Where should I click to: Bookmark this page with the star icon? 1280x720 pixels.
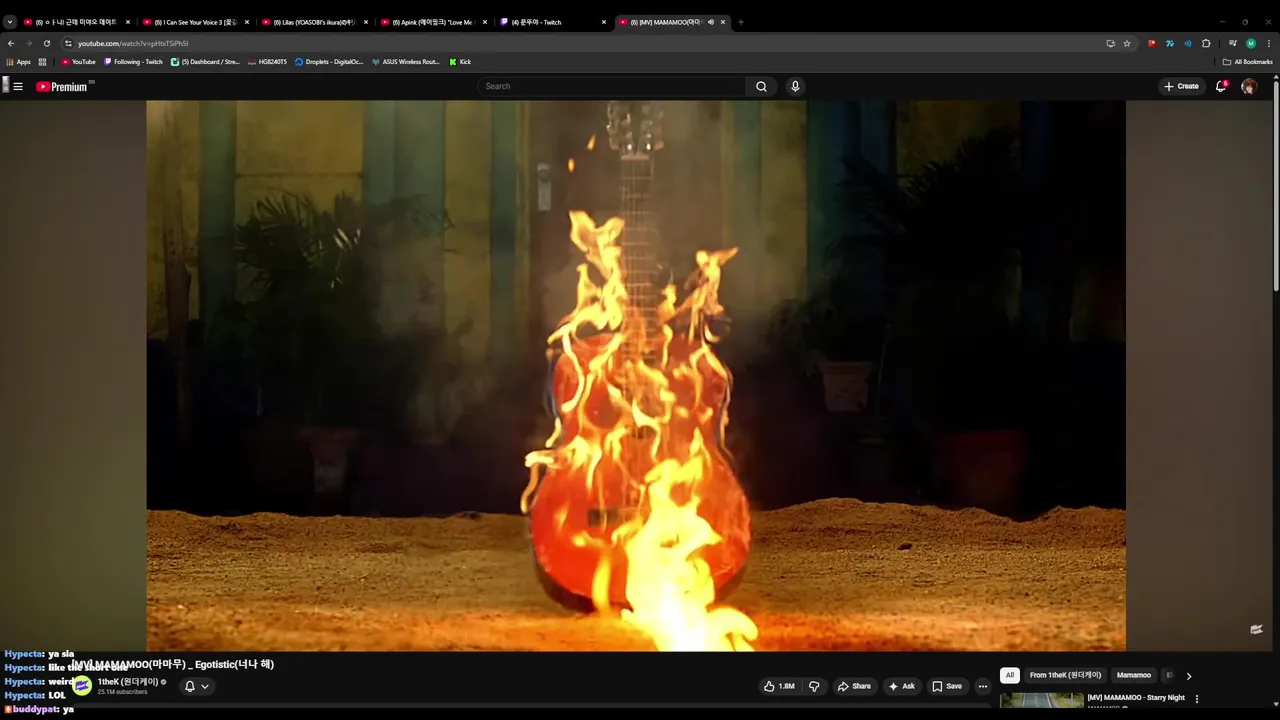click(x=1127, y=43)
